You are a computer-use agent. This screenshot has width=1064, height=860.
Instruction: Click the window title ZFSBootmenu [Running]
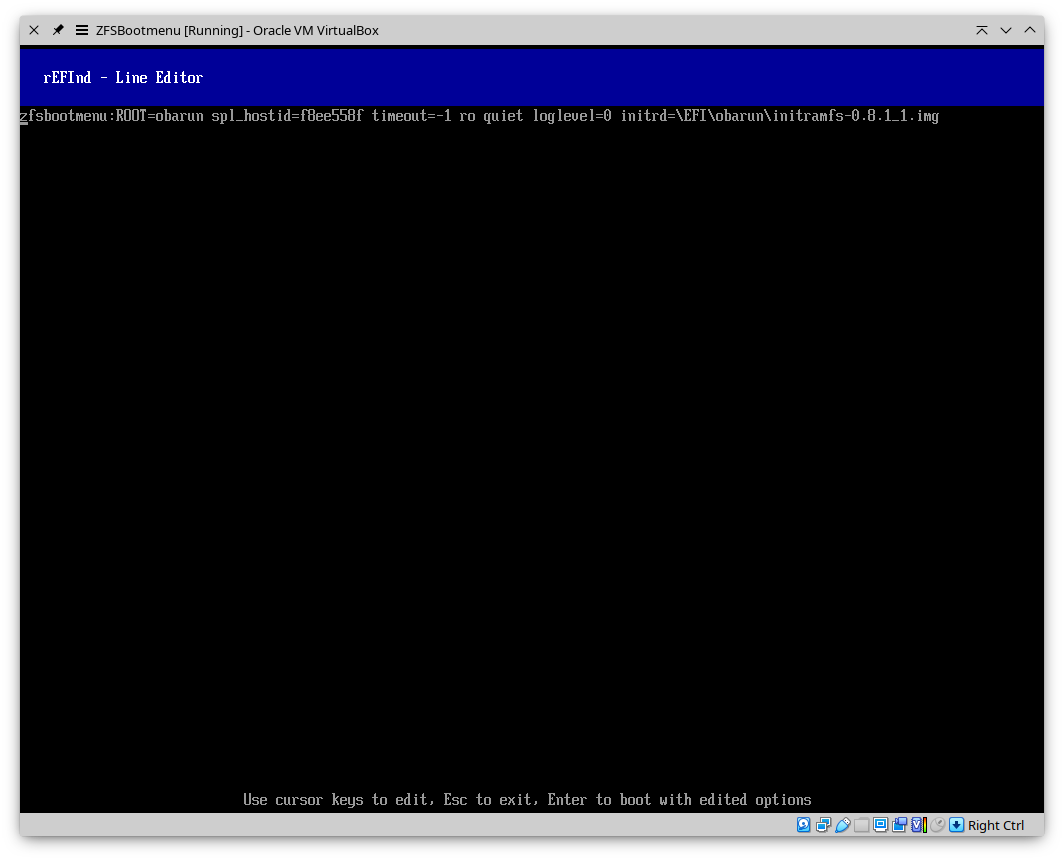[169, 31]
